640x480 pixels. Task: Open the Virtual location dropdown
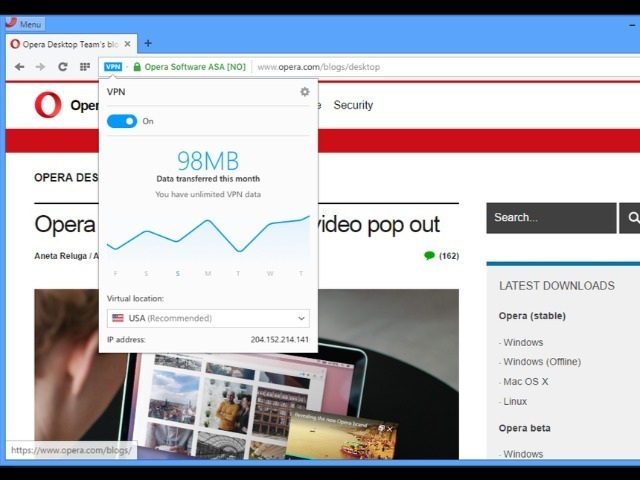(x=208, y=318)
